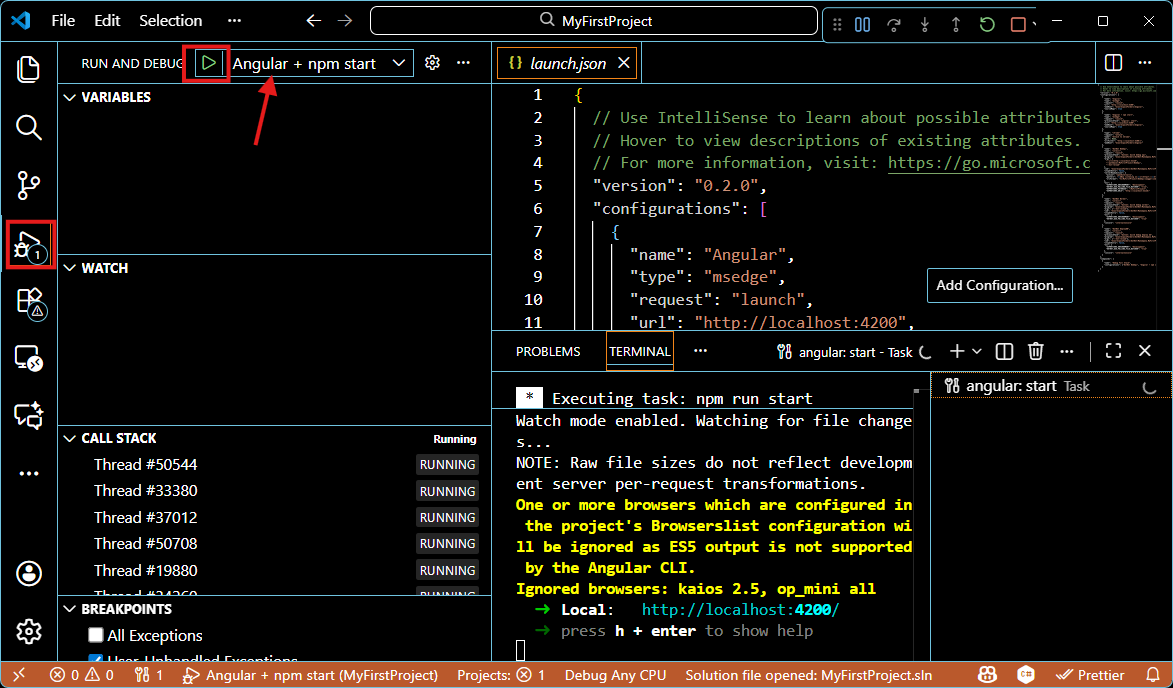Open the Selection menu
This screenshot has width=1173, height=688.
tap(170, 20)
